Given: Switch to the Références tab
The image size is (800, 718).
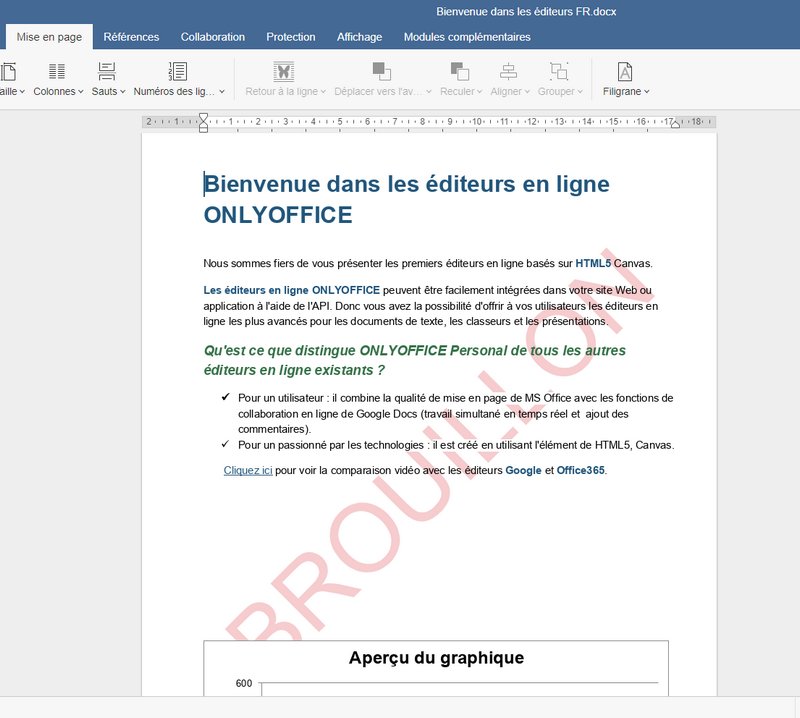Looking at the screenshot, I should pos(131,37).
